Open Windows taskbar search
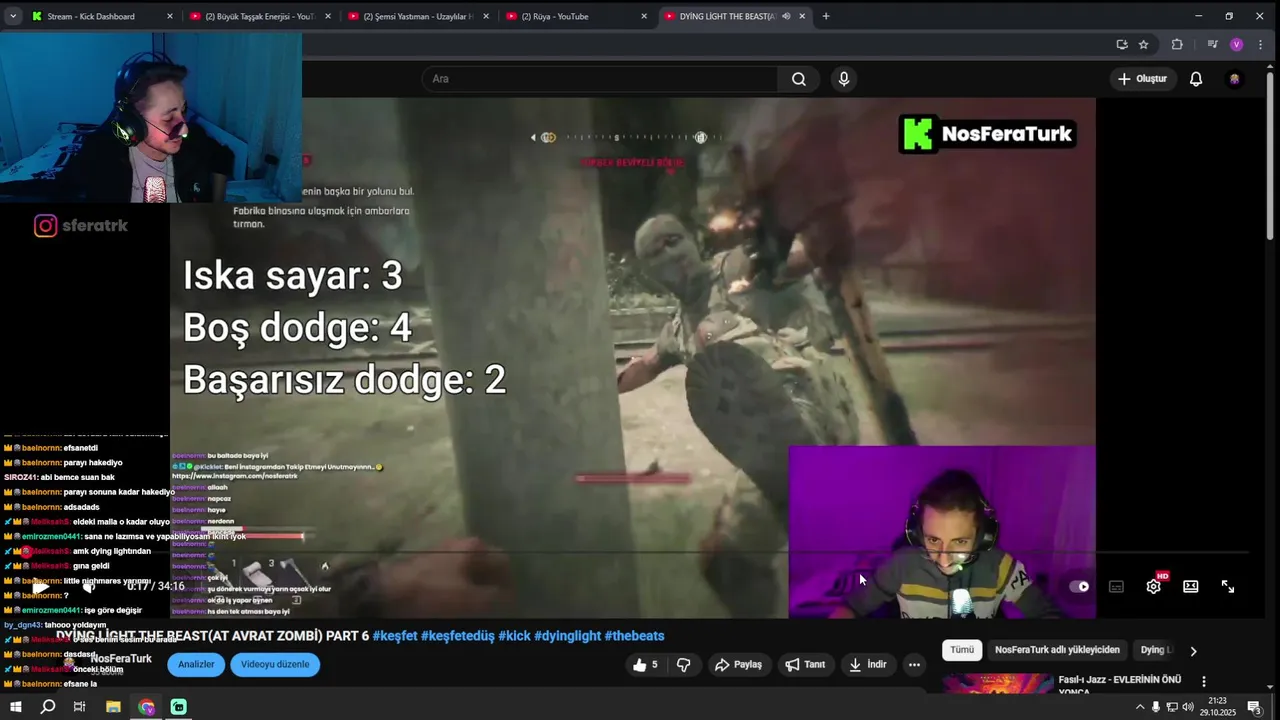1280x720 pixels. (47, 707)
